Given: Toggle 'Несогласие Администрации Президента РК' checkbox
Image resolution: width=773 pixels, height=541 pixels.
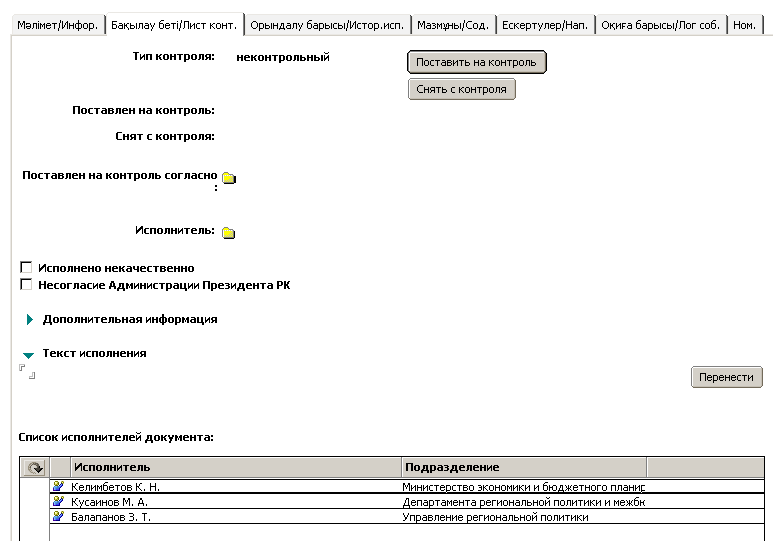Looking at the screenshot, I should [26, 285].
